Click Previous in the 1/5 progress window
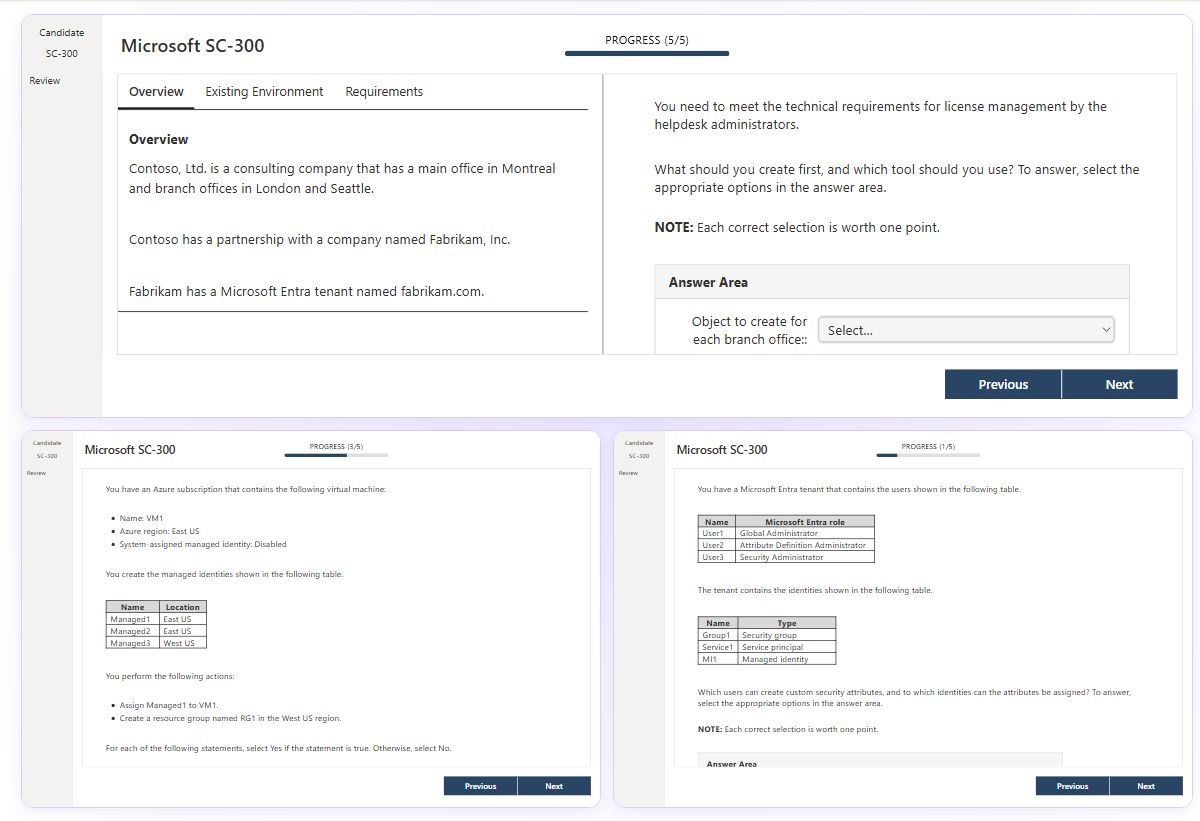Screen dimensions: 1200x821 (x=1073, y=786)
